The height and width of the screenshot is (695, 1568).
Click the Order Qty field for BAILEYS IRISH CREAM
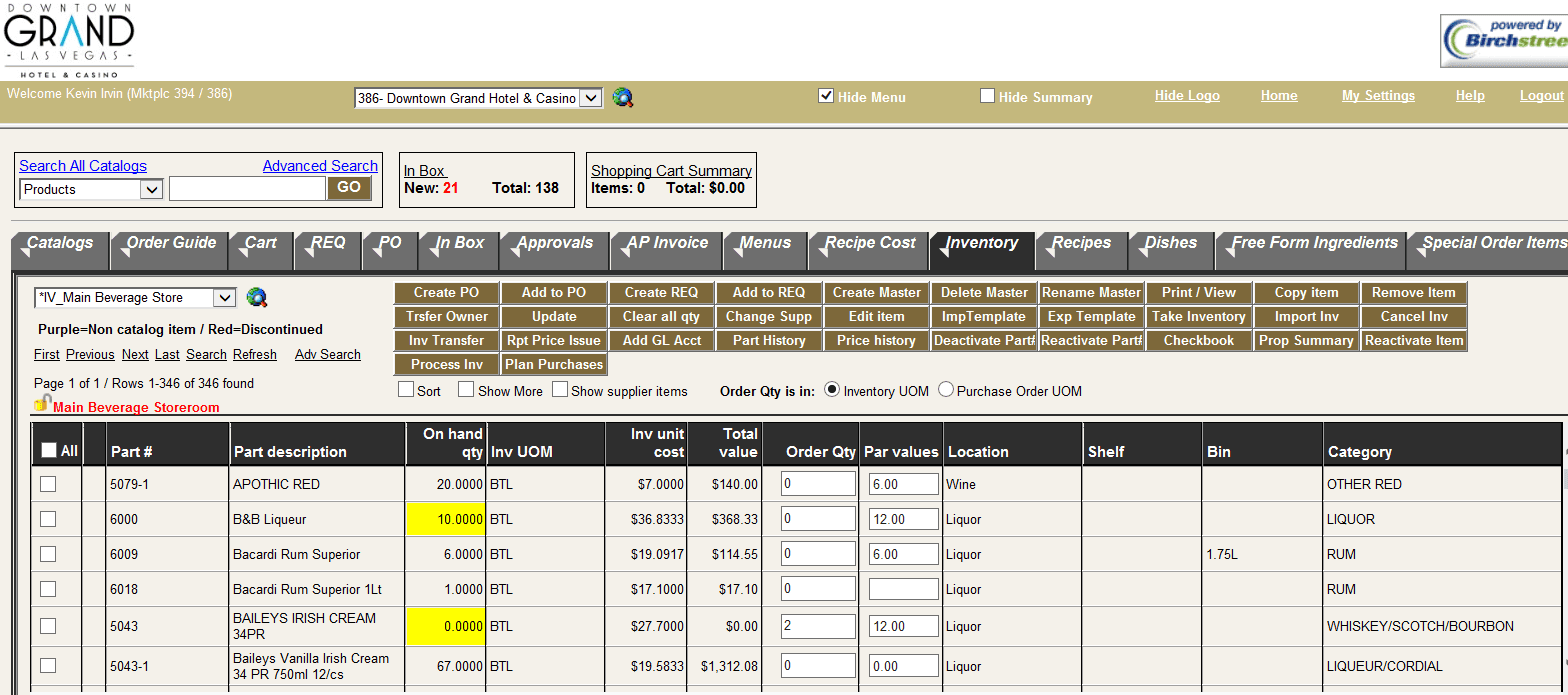tap(819, 626)
